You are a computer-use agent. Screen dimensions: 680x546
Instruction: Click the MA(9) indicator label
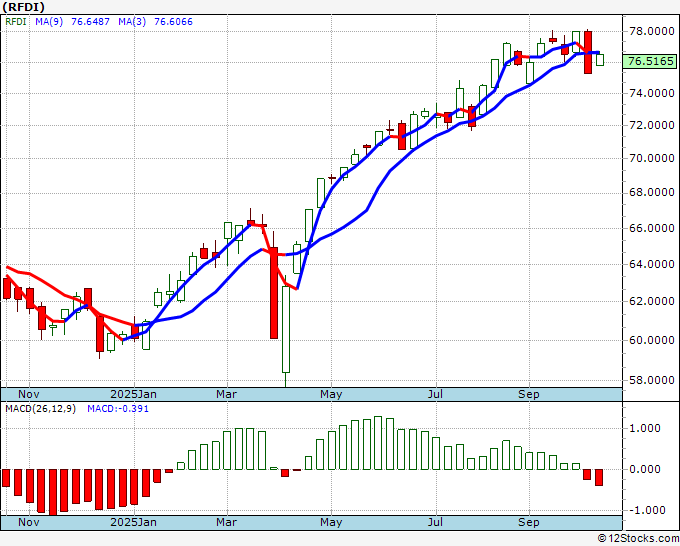[x=49, y=21]
